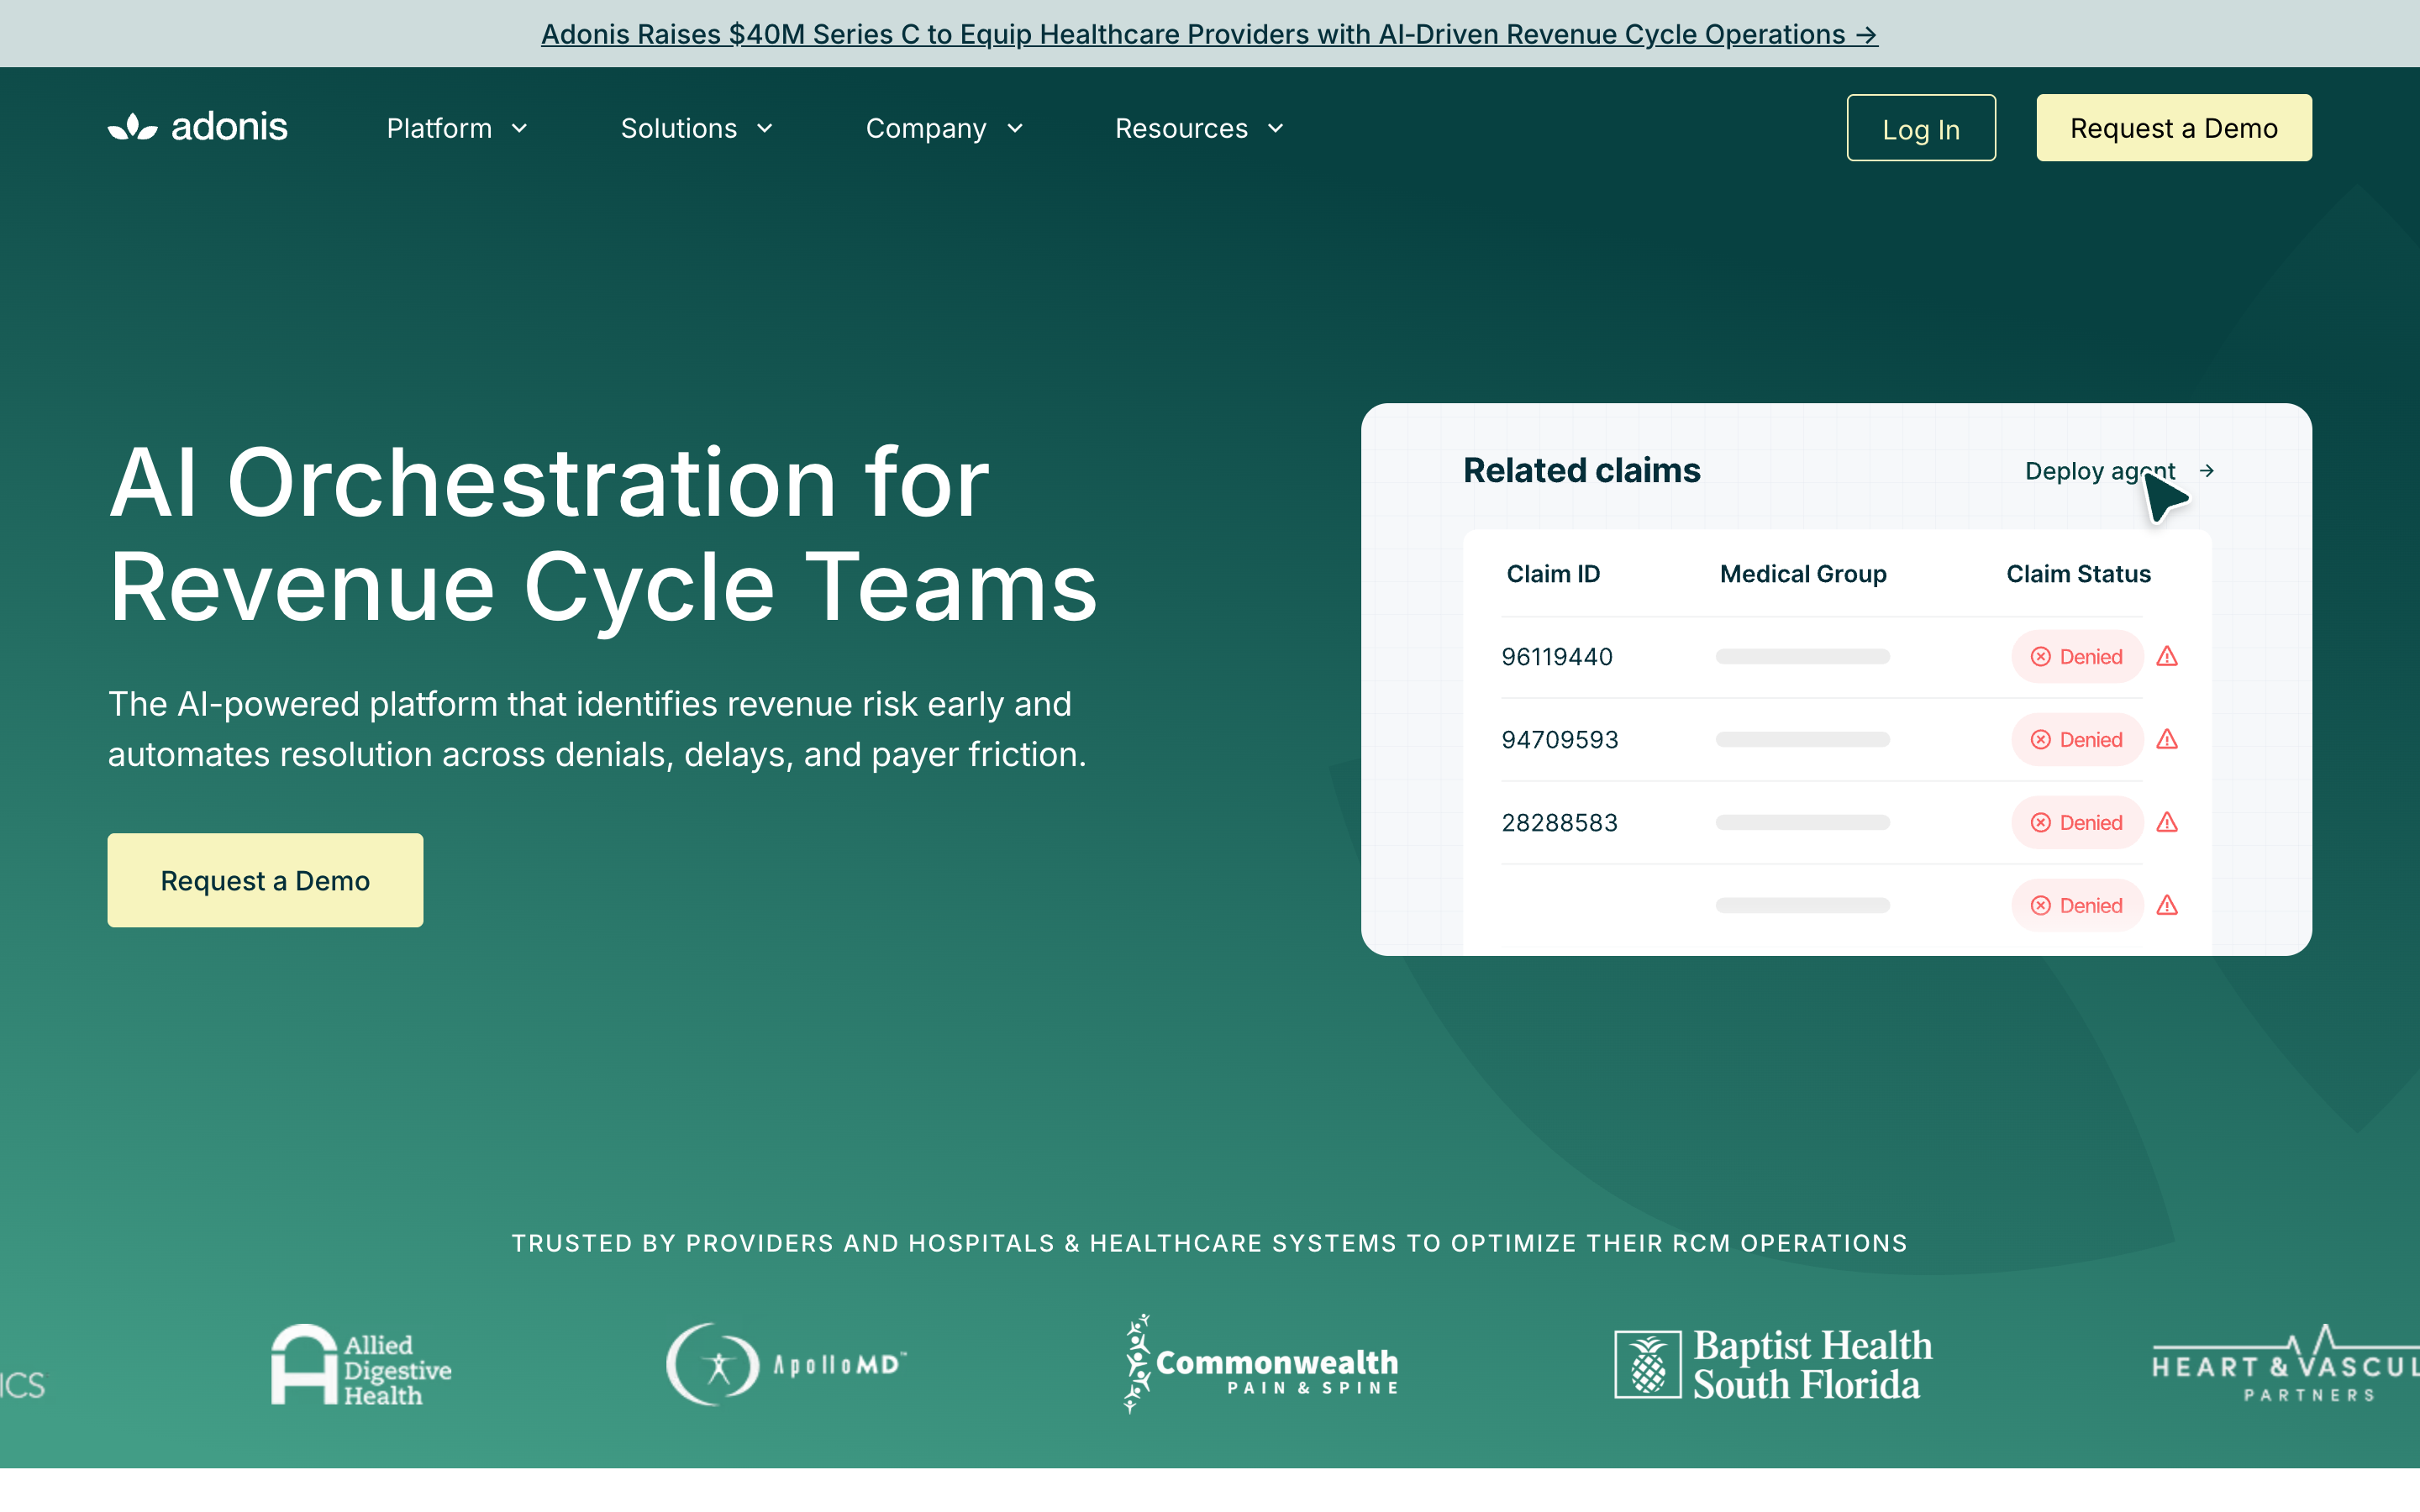Image resolution: width=2420 pixels, height=1512 pixels.
Task: Expand the Platform menu chevron
Action: point(519,128)
